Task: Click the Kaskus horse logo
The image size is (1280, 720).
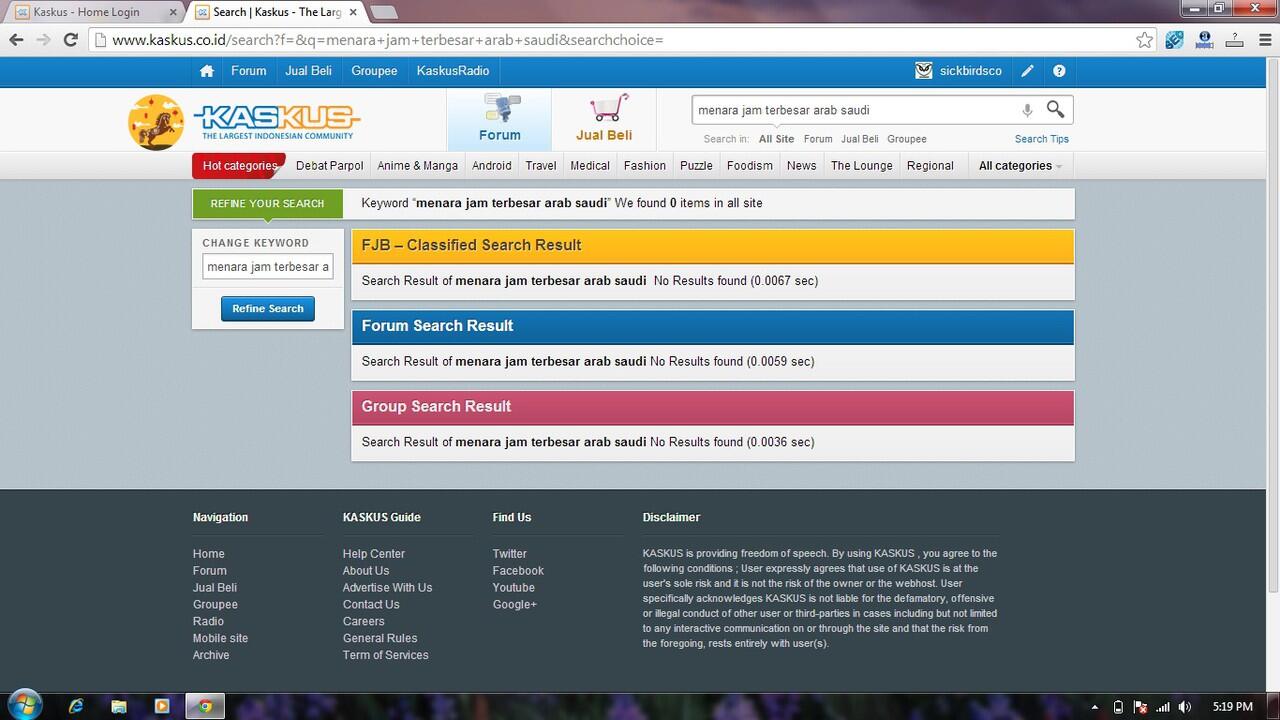Action: [x=156, y=123]
